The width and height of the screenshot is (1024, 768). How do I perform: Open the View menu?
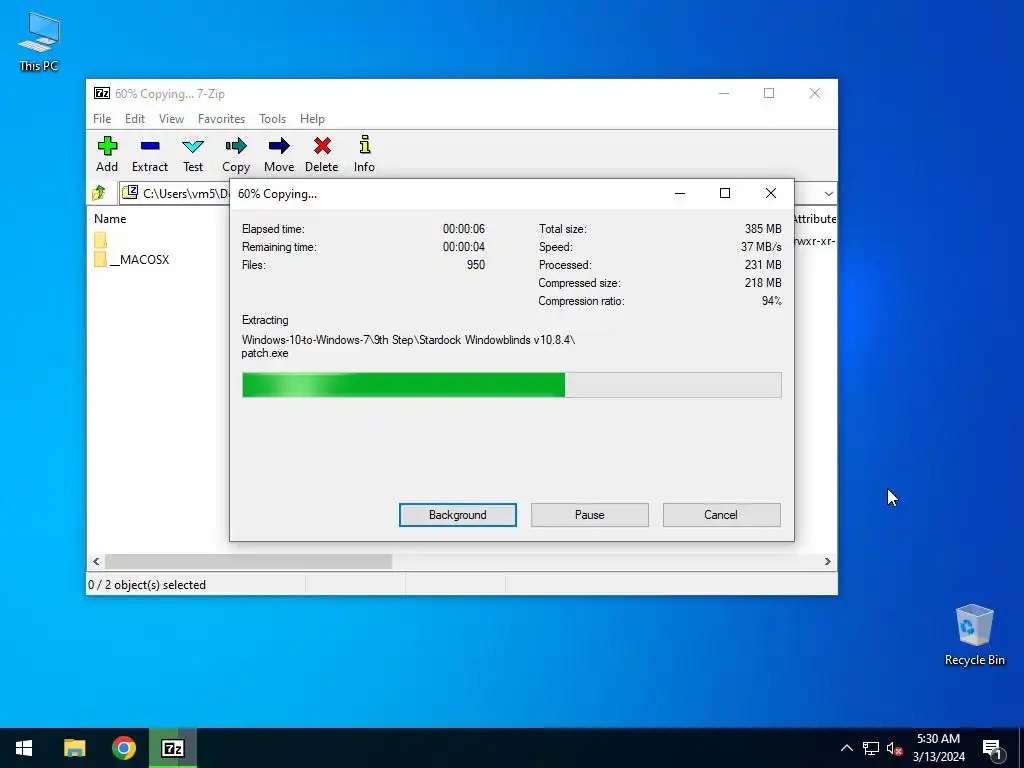171,119
